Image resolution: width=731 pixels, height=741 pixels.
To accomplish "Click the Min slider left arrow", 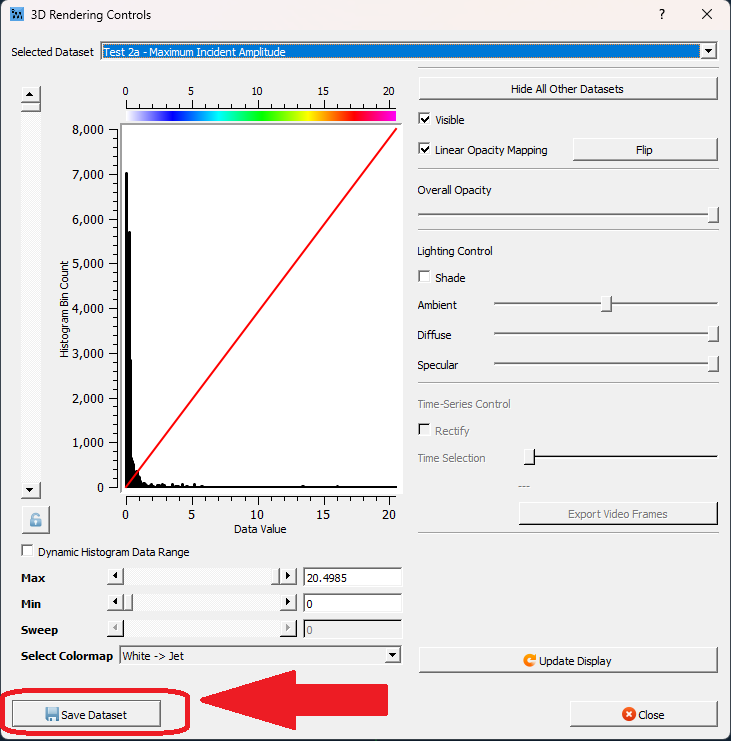I will click(114, 603).
